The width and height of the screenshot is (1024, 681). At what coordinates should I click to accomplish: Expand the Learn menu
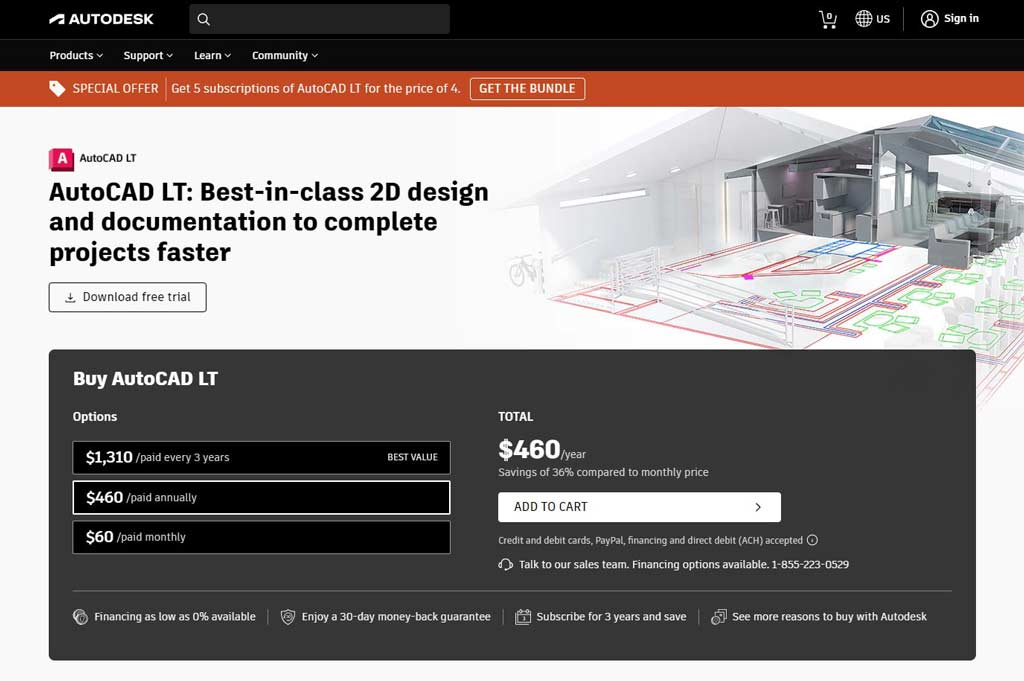pyautogui.click(x=211, y=56)
